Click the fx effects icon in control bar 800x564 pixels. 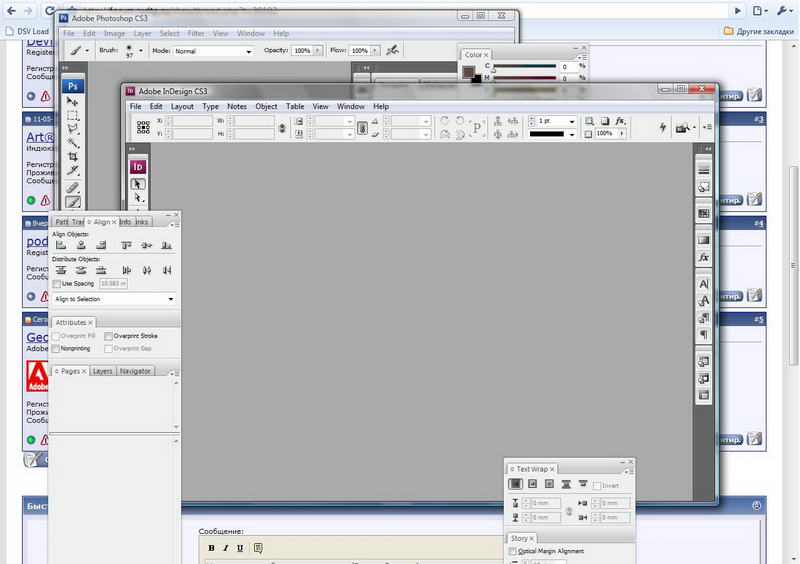[620, 121]
